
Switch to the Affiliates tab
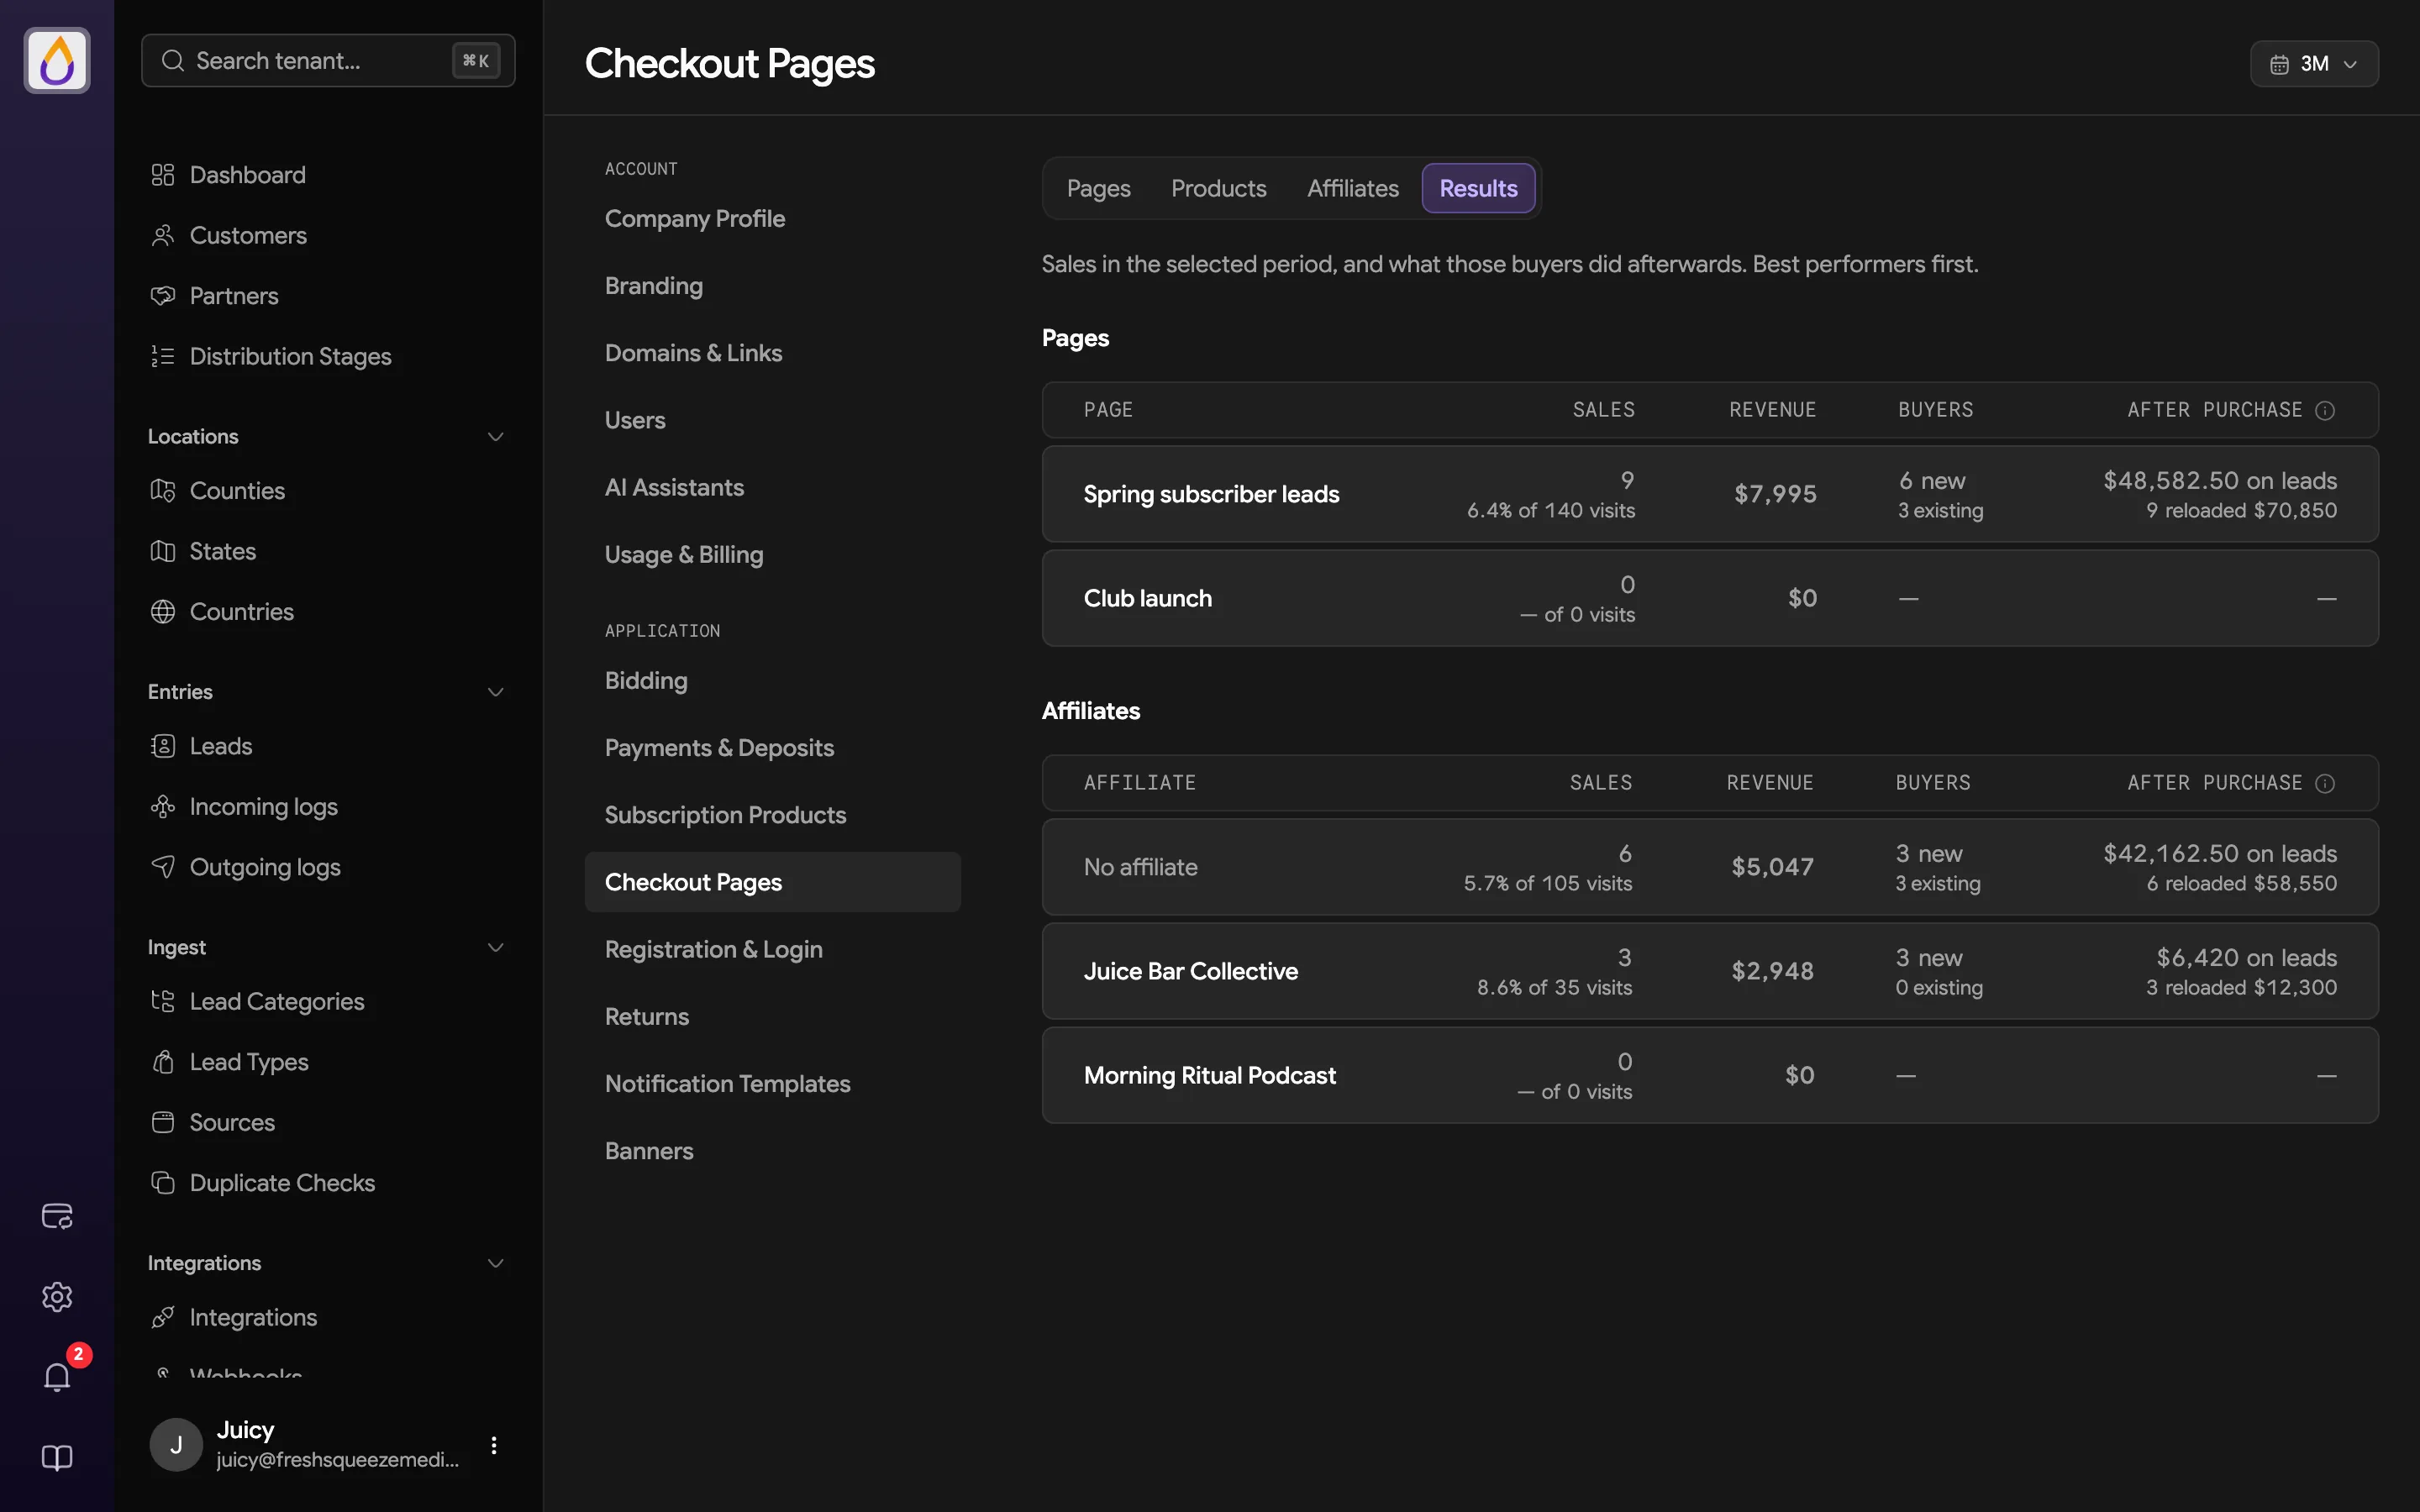click(x=1352, y=188)
